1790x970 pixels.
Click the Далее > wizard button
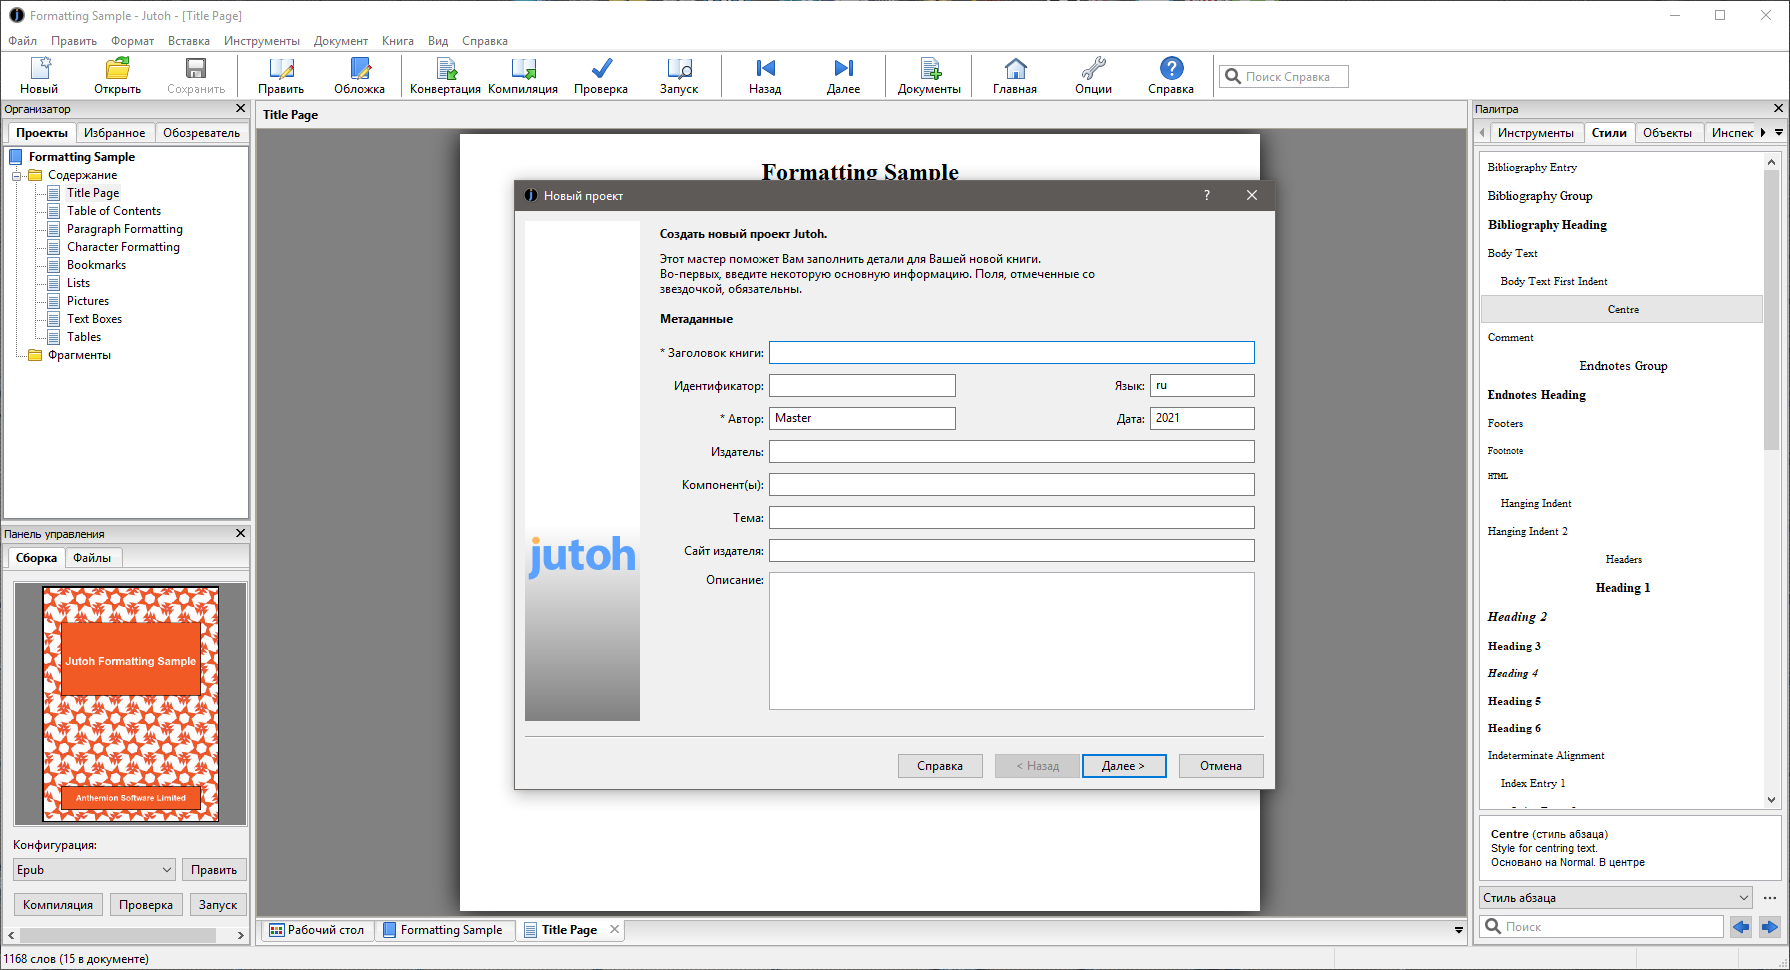pyautogui.click(x=1124, y=766)
